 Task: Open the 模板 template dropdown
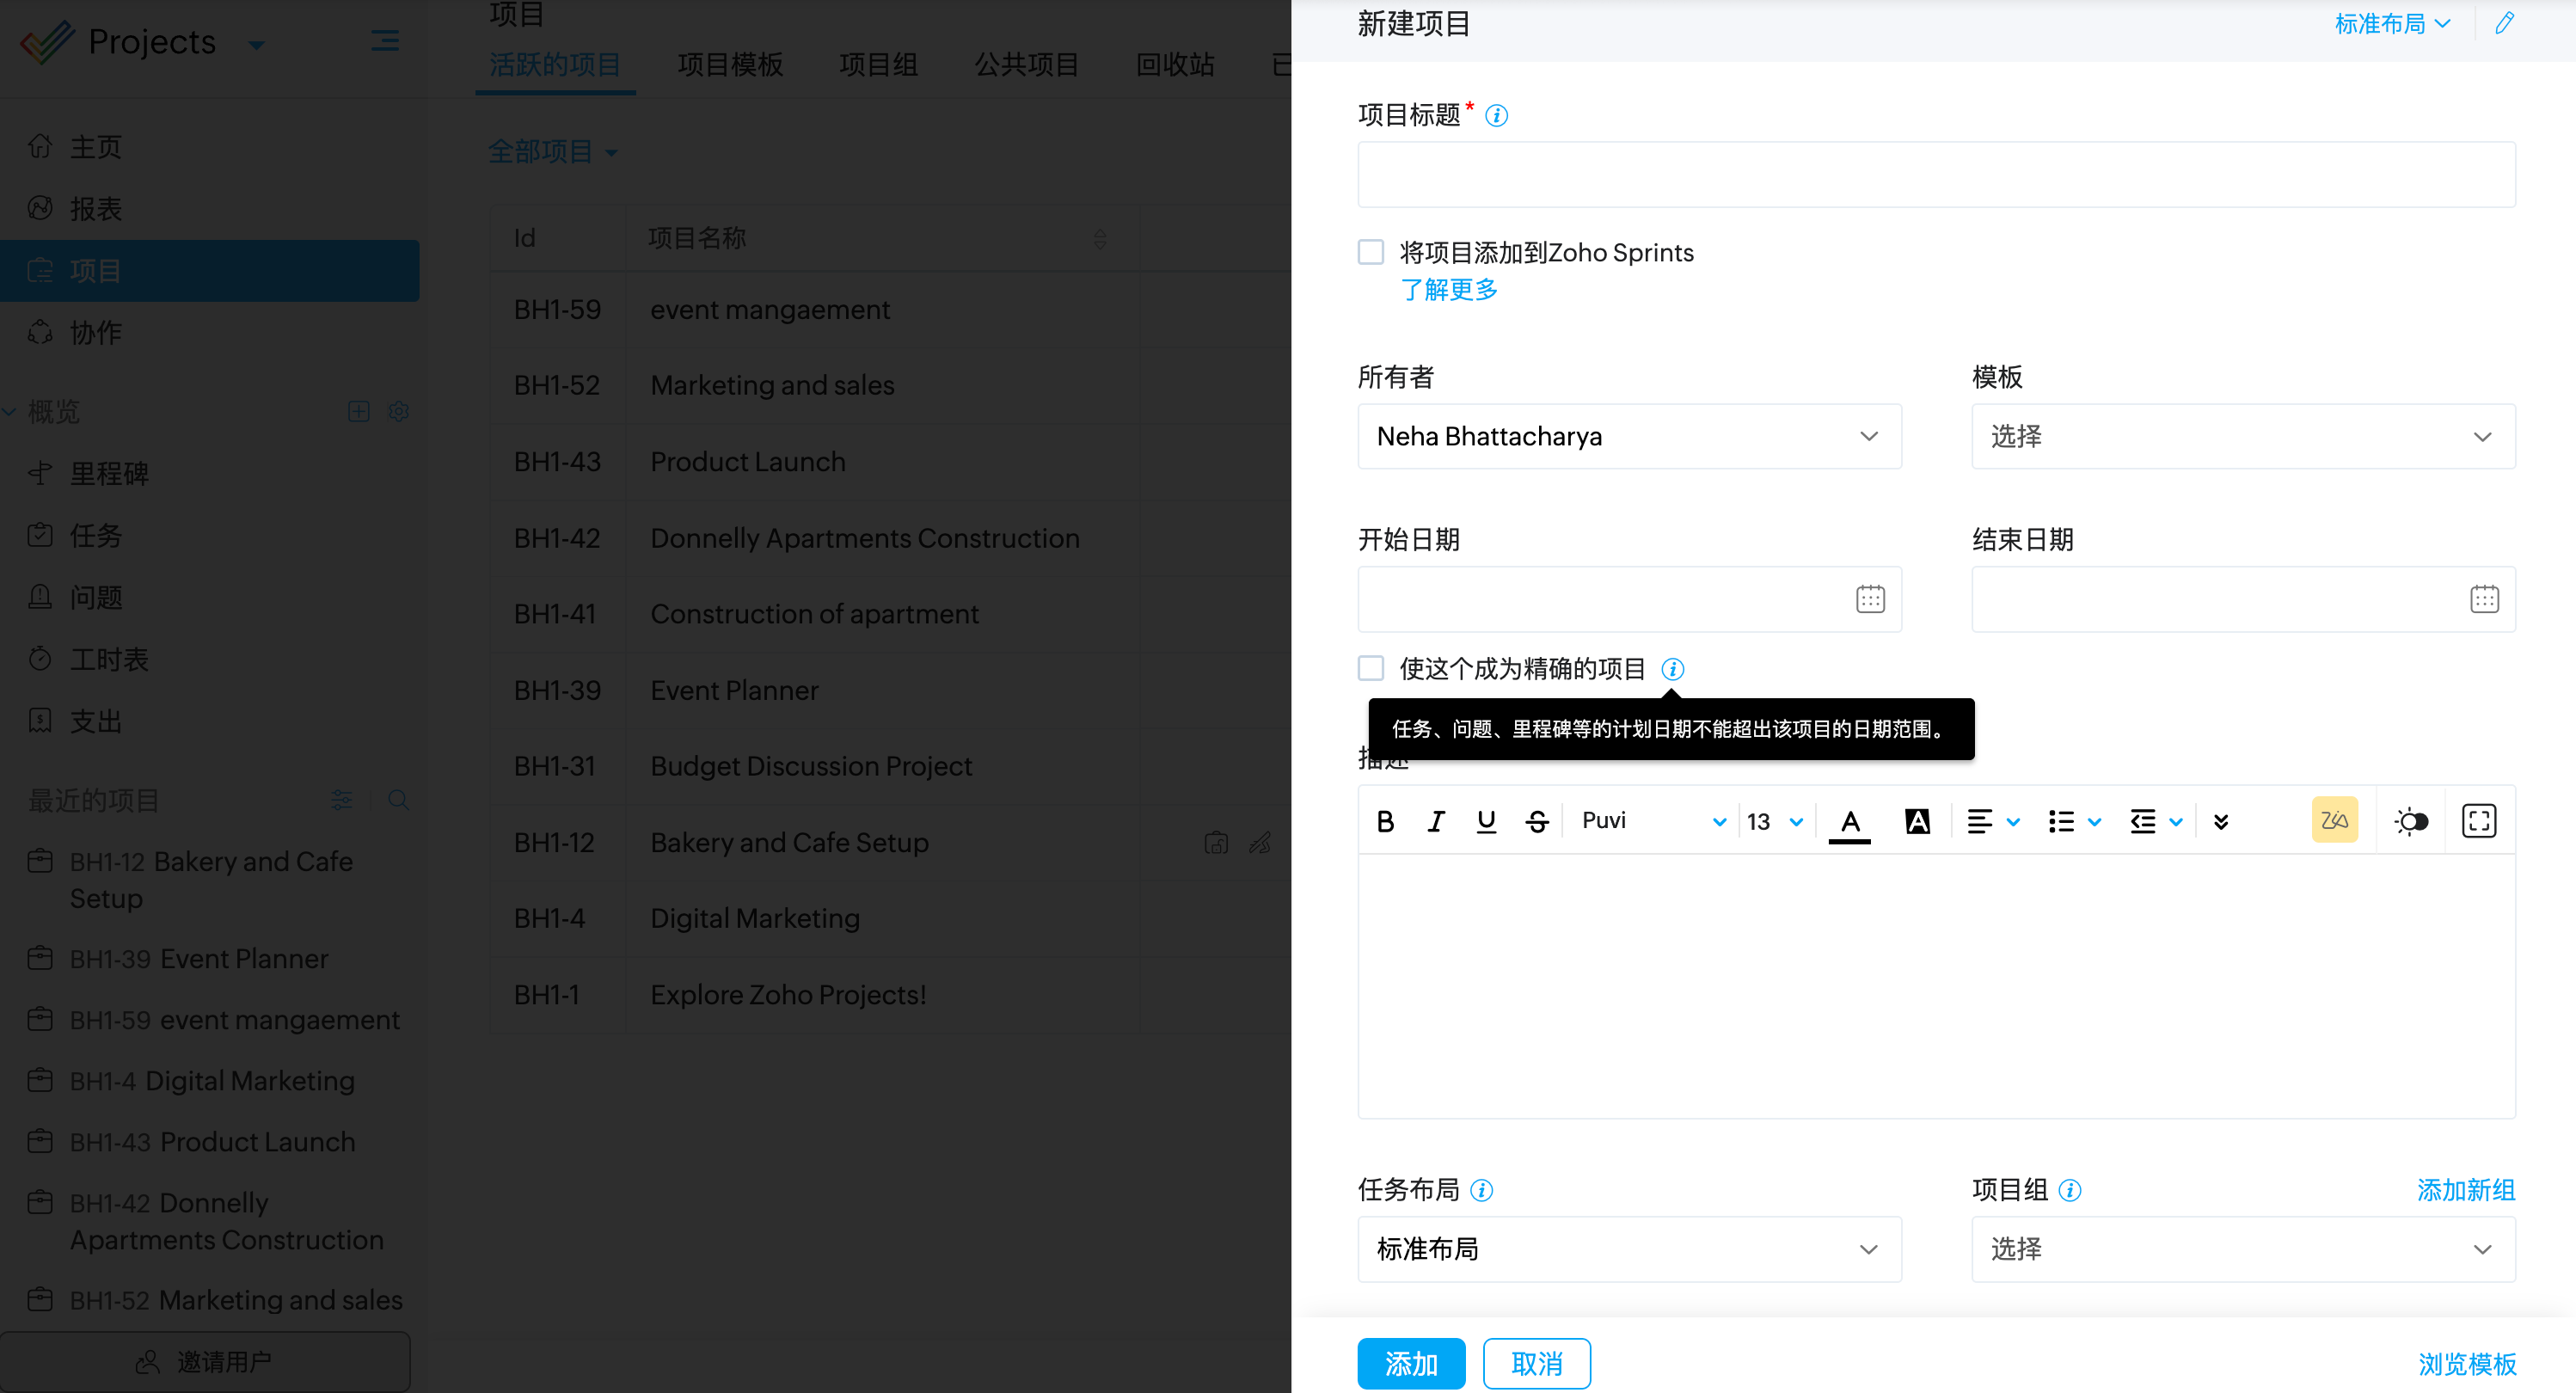click(x=2242, y=436)
